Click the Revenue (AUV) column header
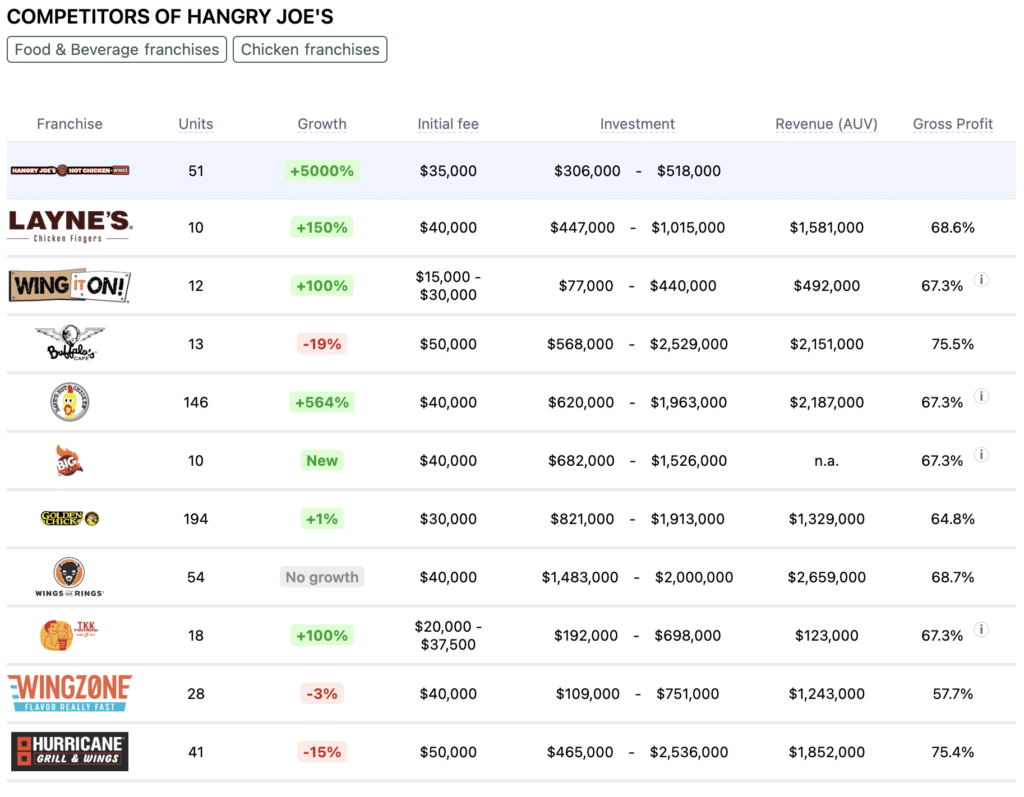The image size is (1024, 797). (826, 124)
